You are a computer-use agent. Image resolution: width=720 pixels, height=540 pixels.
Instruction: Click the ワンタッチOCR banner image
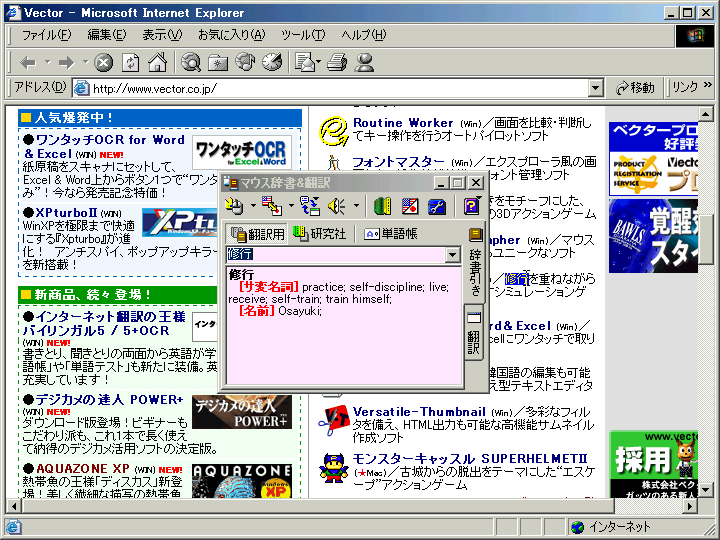click(242, 152)
